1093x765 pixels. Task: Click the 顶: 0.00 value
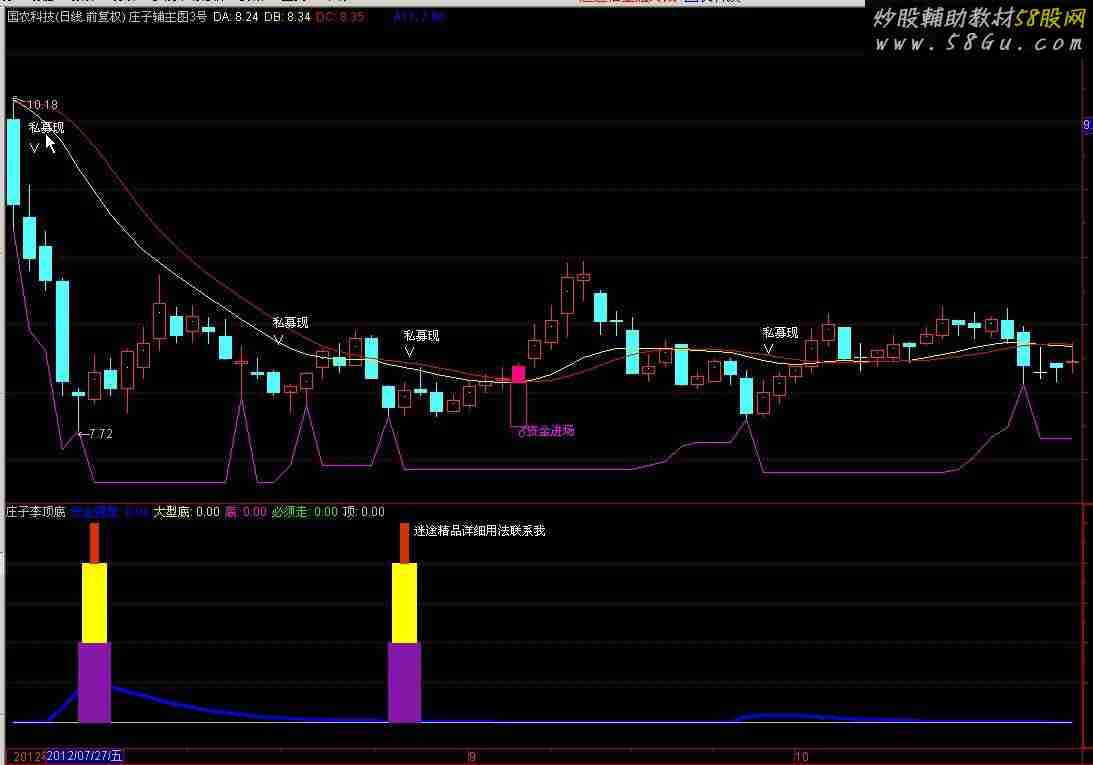364,512
